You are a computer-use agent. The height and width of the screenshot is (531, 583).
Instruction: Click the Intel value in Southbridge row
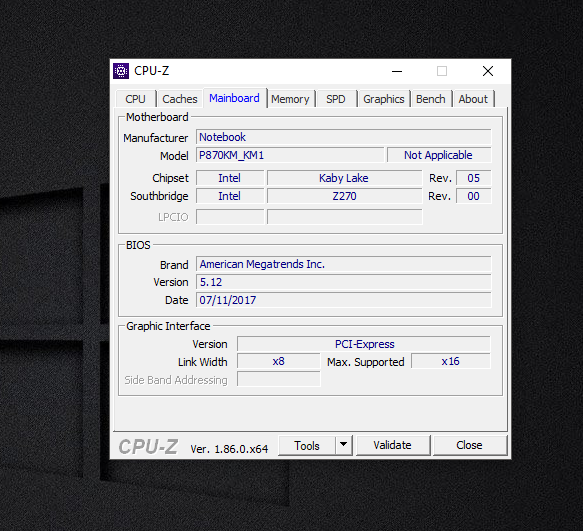point(230,196)
